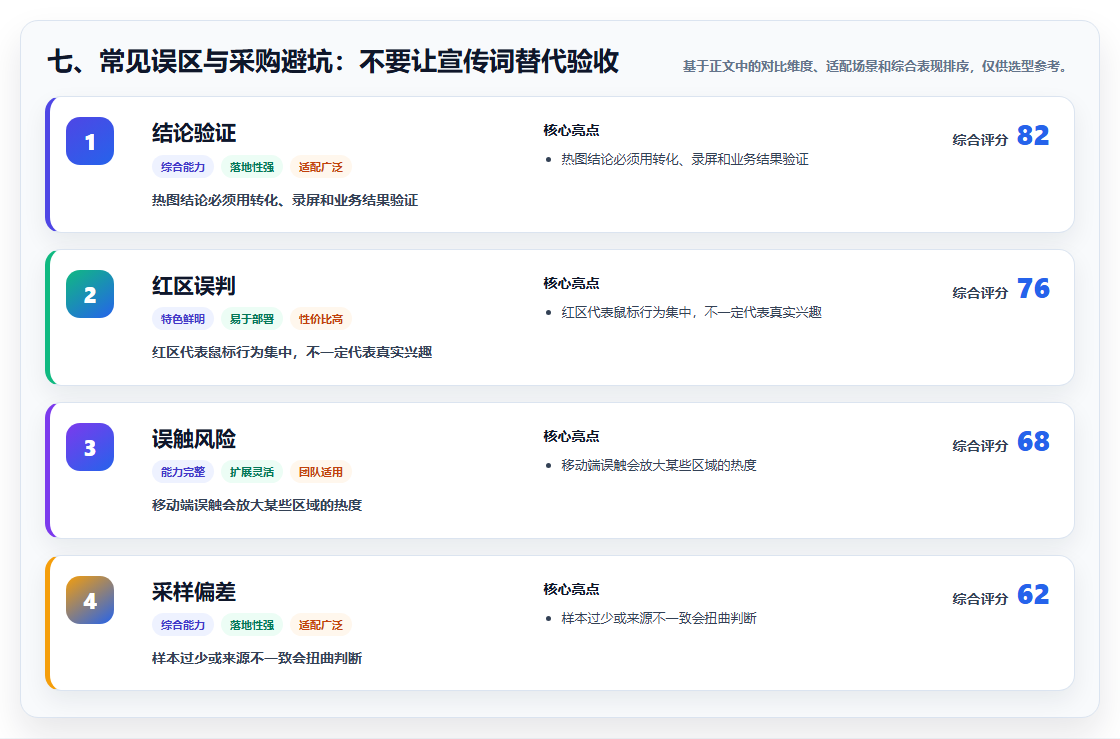
Task: Click 综合评分 label beside score 82
Action: click(980, 140)
